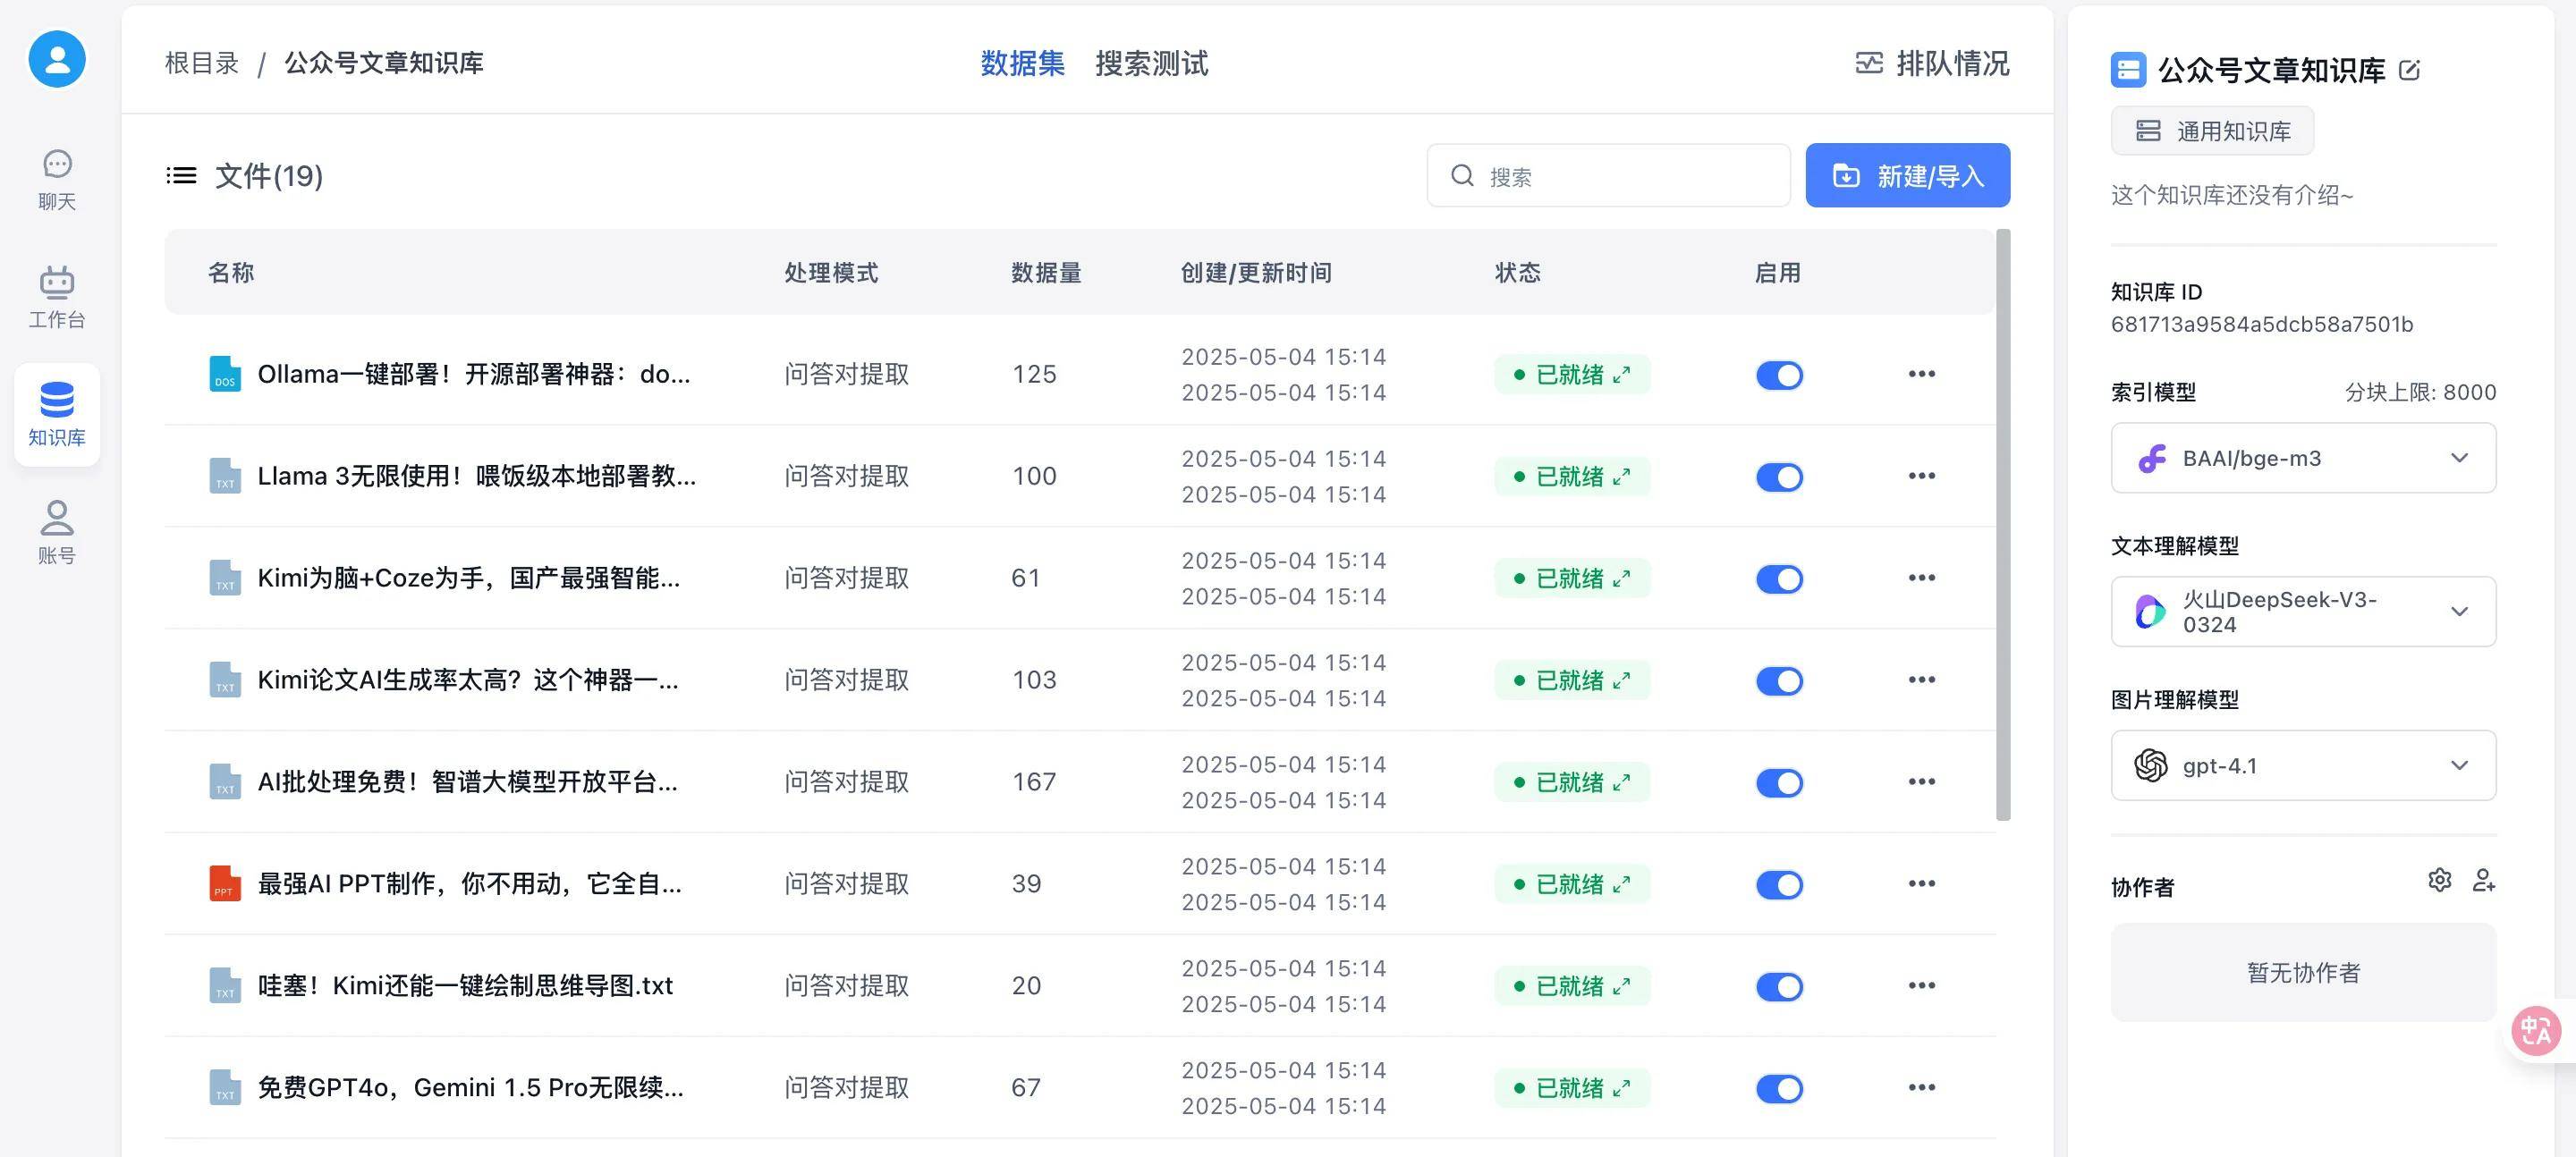Open 排队情况 at the top right
The height and width of the screenshot is (1157, 2576).
(1931, 62)
